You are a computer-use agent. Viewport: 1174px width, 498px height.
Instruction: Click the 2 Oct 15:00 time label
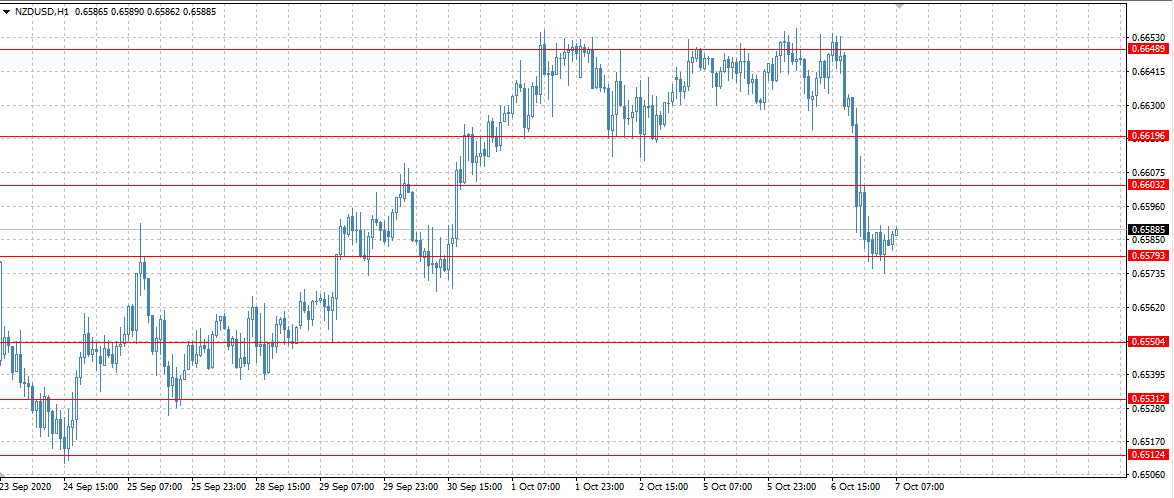(664, 487)
